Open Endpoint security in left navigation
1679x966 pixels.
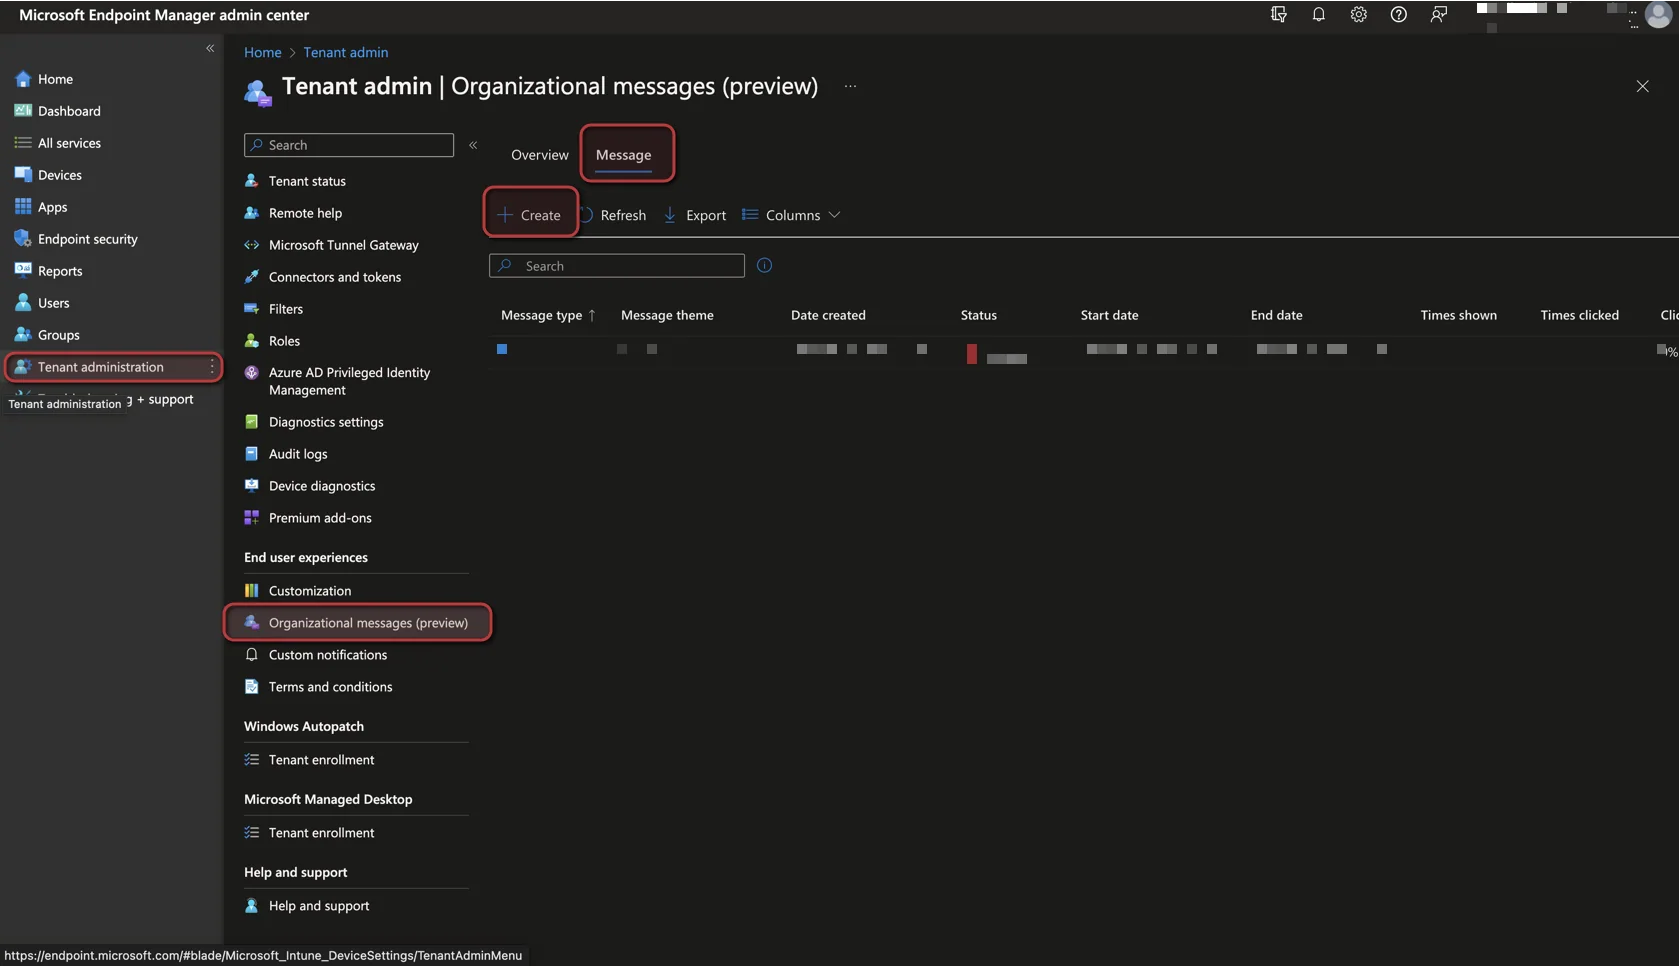pos(88,239)
